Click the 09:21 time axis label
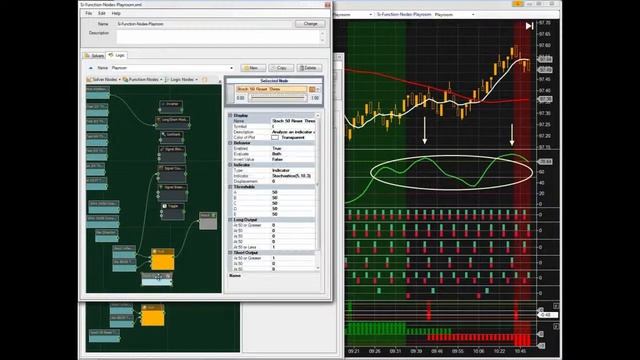 tap(354, 351)
